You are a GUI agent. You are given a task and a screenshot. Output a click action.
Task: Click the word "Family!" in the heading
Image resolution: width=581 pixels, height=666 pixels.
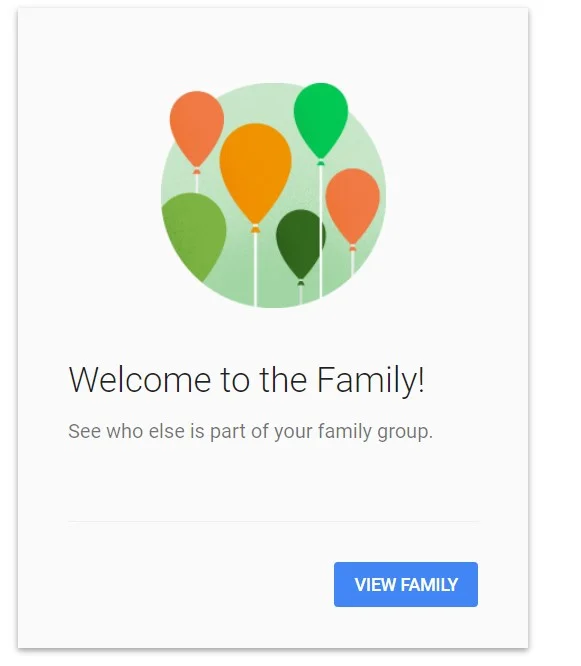point(370,380)
